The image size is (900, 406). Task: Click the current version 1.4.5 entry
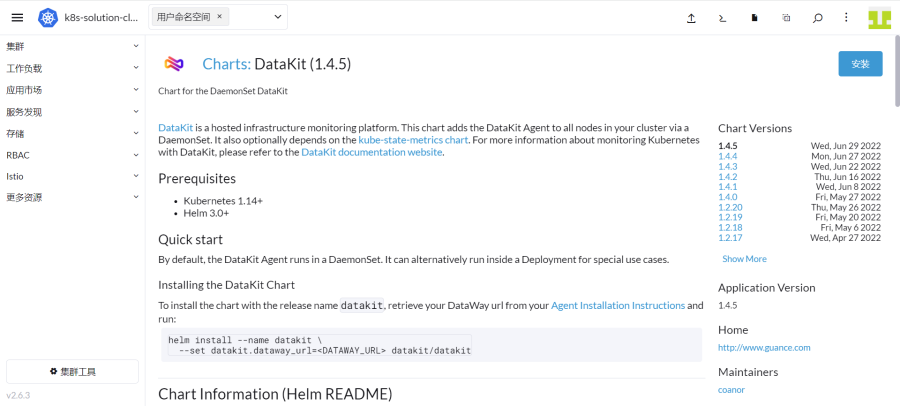click(x=728, y=146)
